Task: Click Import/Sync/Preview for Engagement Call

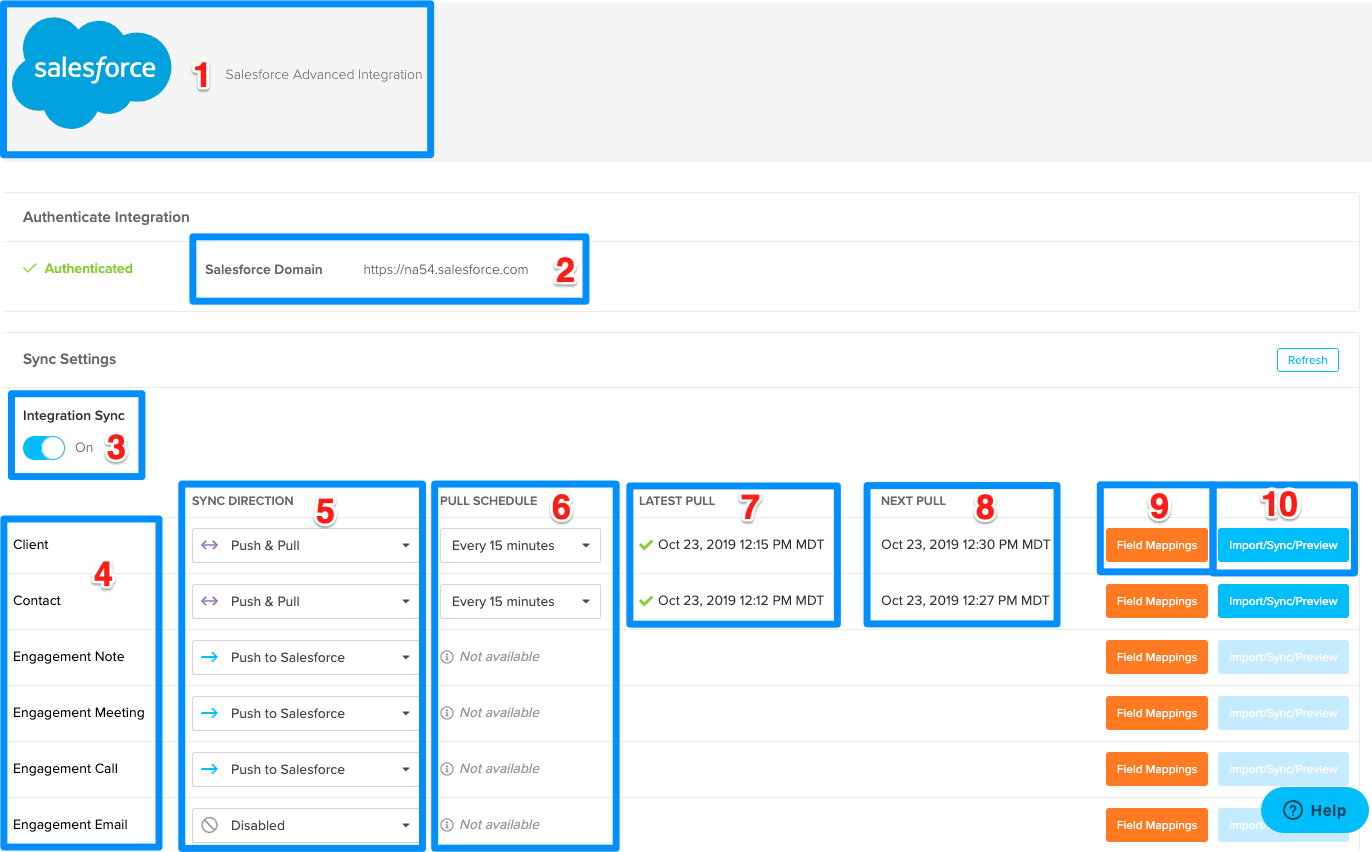Action: [x=1283, y=769]
